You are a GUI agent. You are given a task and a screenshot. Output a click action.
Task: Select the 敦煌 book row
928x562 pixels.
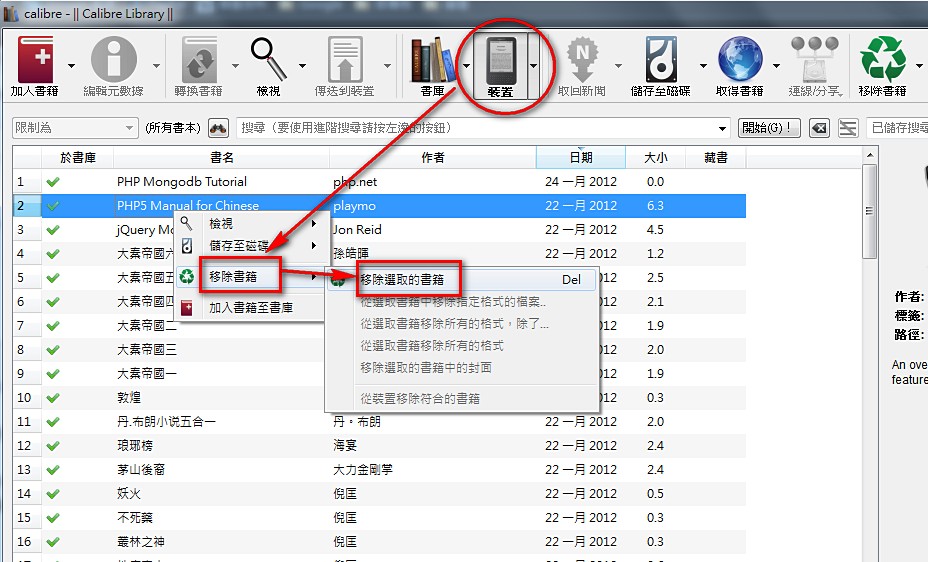[x=379, y=398]
